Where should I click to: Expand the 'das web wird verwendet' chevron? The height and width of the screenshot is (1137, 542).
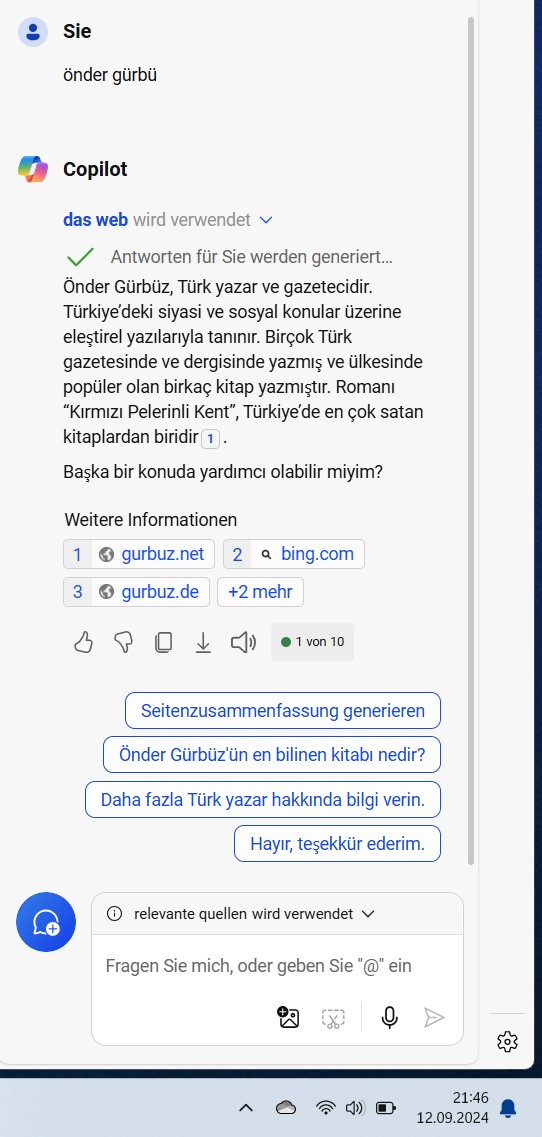point(266,220)
